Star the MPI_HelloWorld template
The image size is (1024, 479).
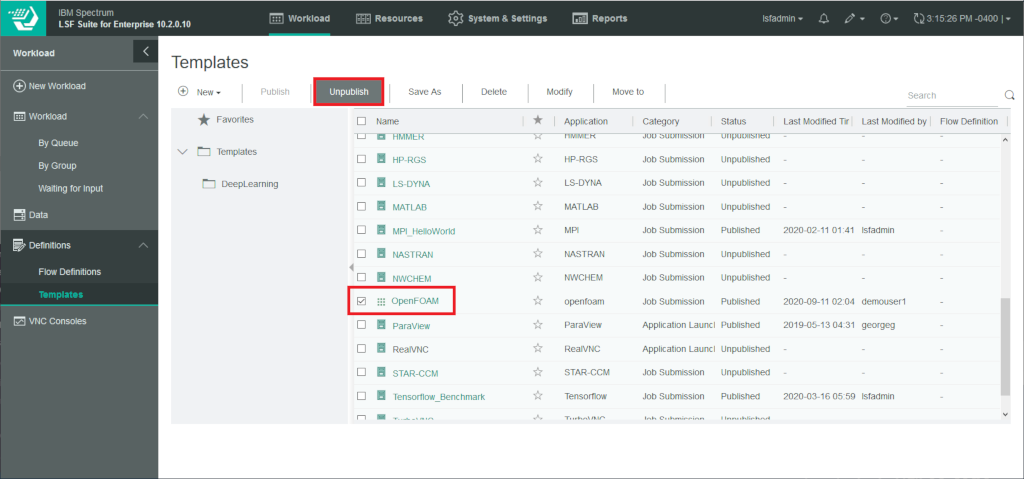click(537, 230)
